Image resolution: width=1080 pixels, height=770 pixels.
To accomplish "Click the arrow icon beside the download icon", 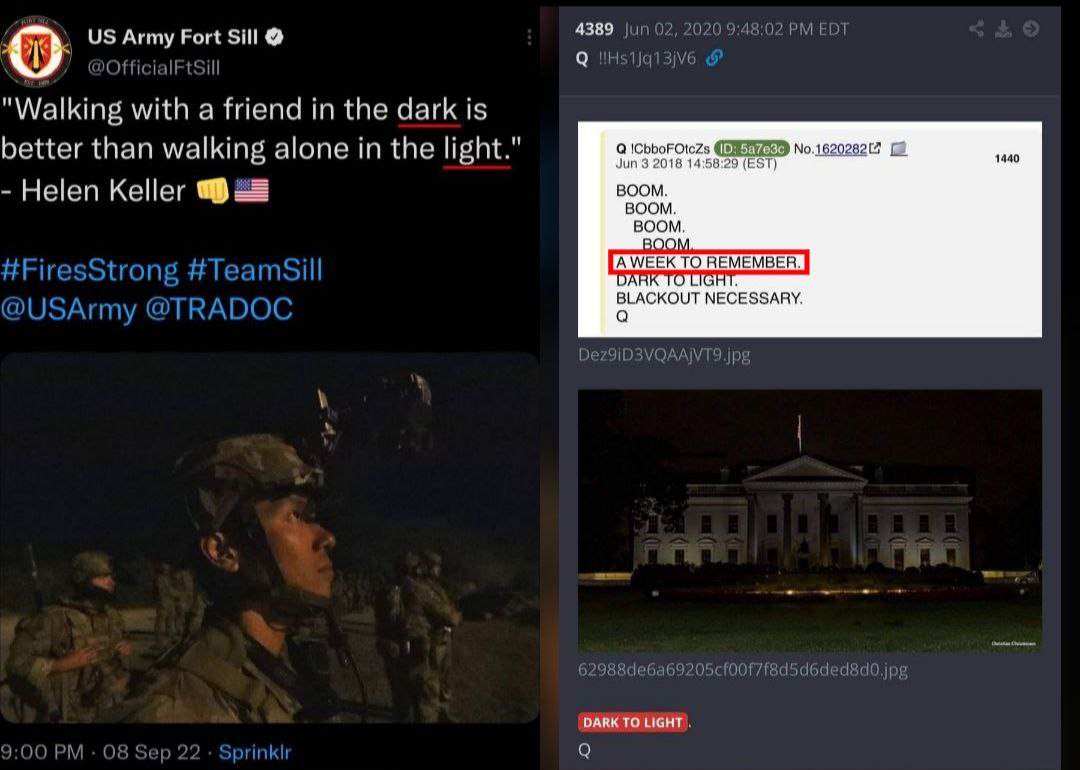I will click(x=1031, y=29).
